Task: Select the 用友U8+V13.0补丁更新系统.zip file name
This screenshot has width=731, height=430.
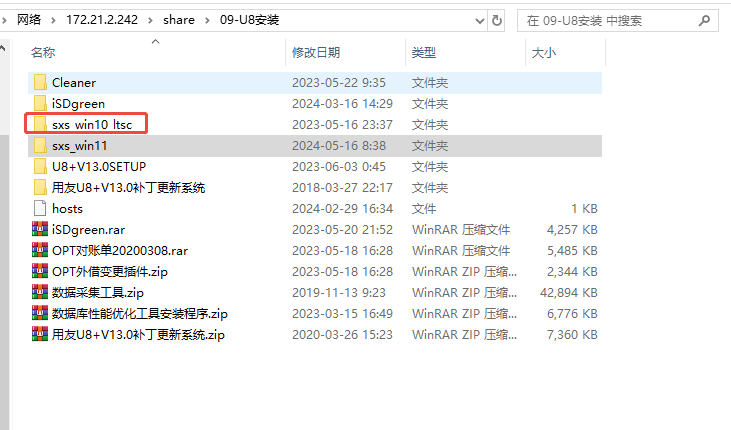Action: click(138, 334)
